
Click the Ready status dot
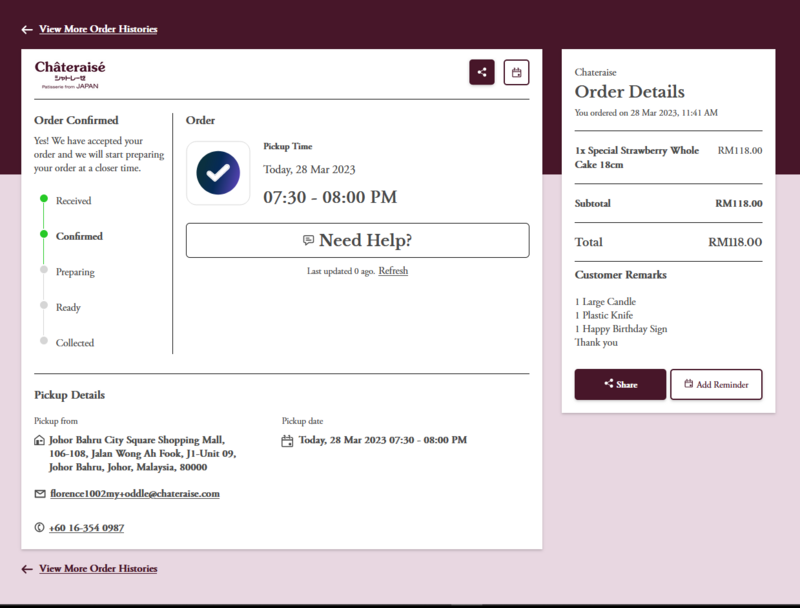coord(44,305)
